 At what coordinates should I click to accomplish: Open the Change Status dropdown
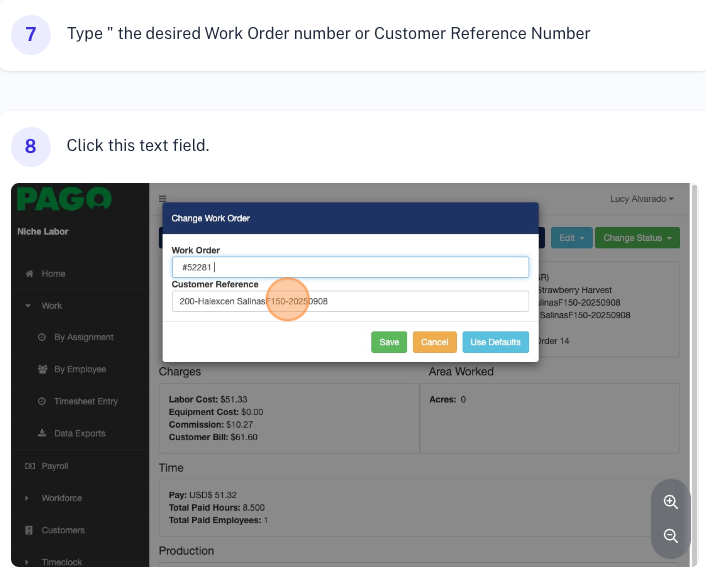(639, 238)
